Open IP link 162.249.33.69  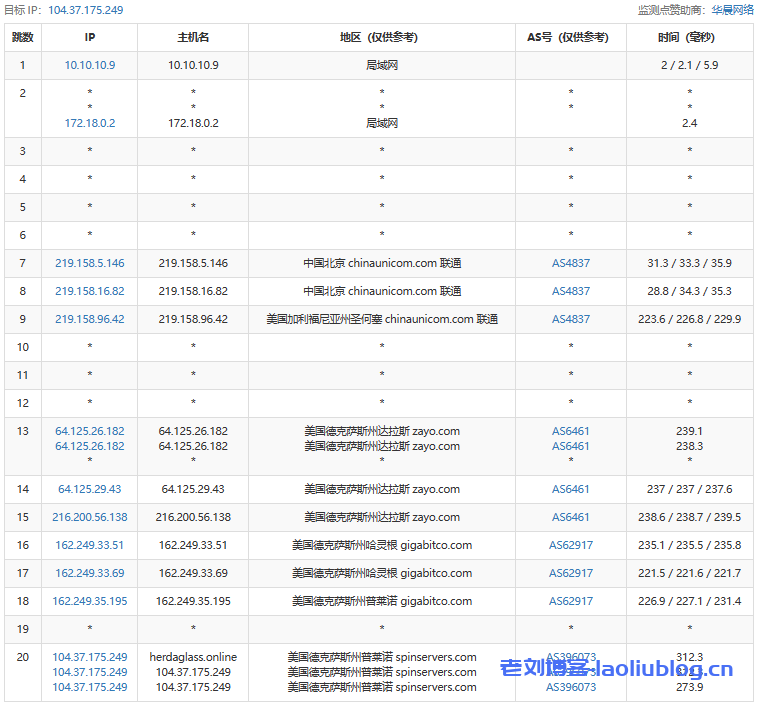pyautogui.click(x=90, y=573)
